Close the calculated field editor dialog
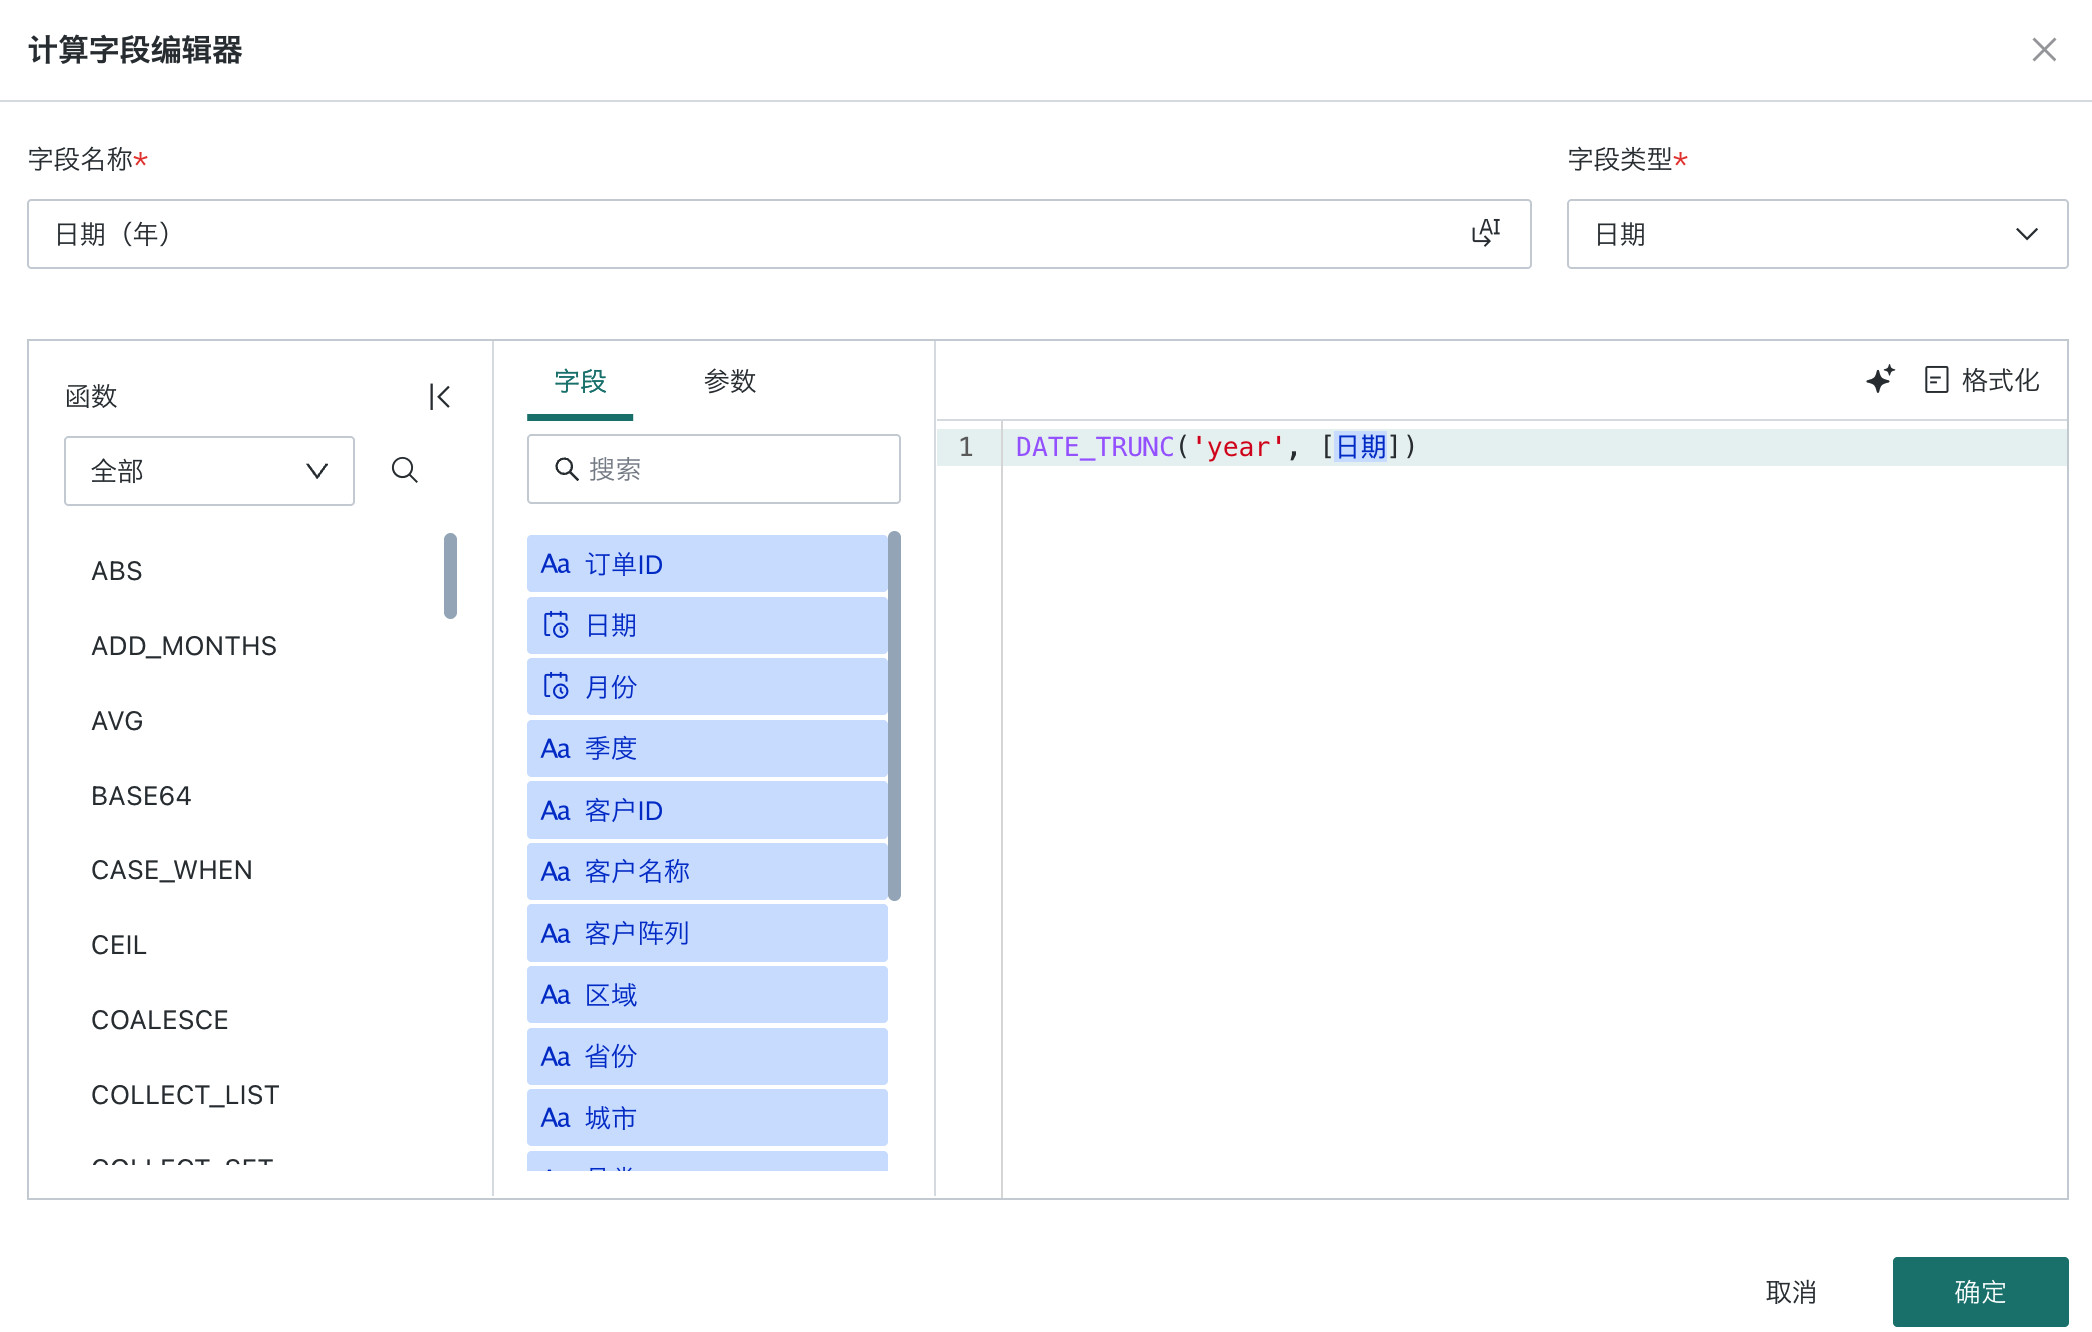This screenshot has width=2092, height=1332. click(x=2044, y=50)
